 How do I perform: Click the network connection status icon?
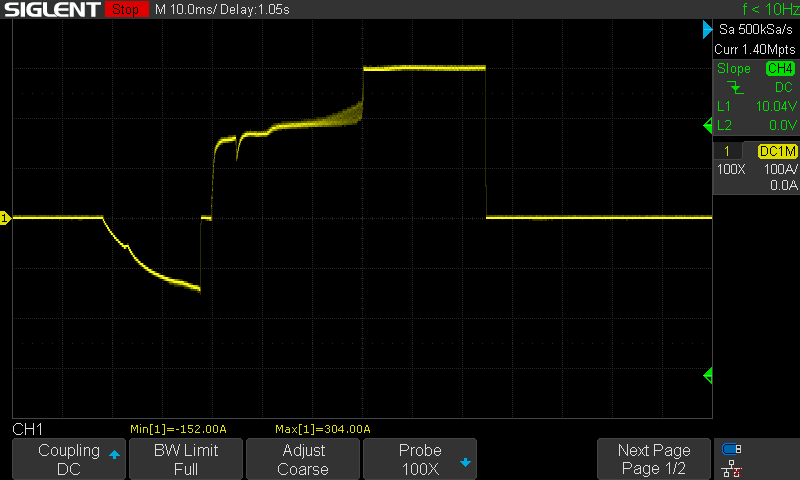[732, 468]
